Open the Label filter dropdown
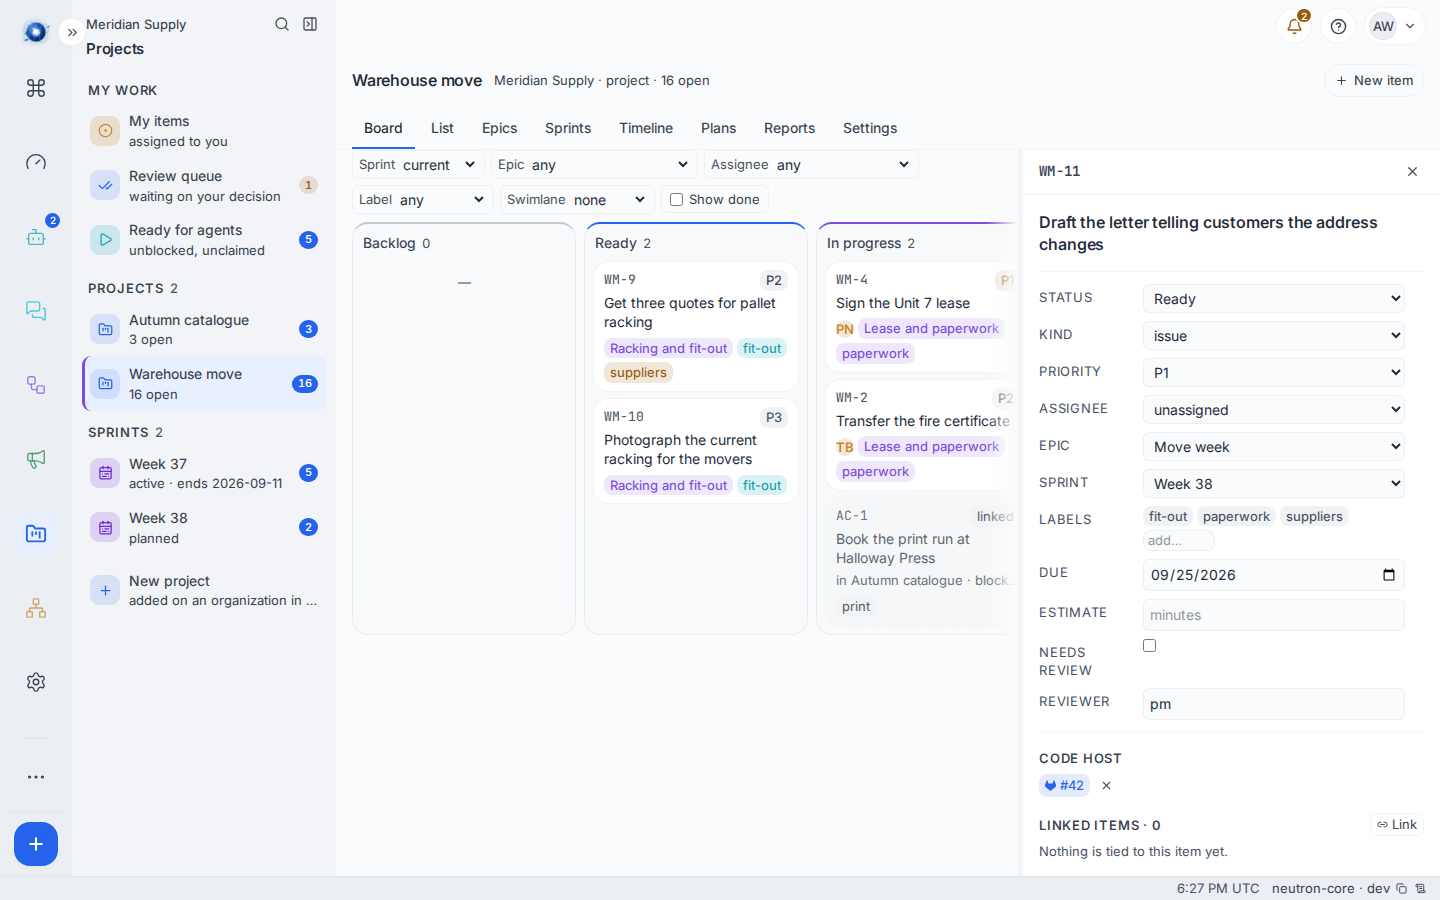The height and width of the screenshot is (900, 1440). tap(422, 200)
